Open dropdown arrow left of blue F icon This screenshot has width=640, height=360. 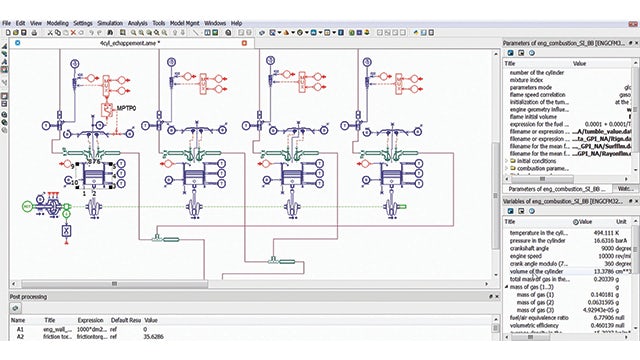(x=334, y=33)
